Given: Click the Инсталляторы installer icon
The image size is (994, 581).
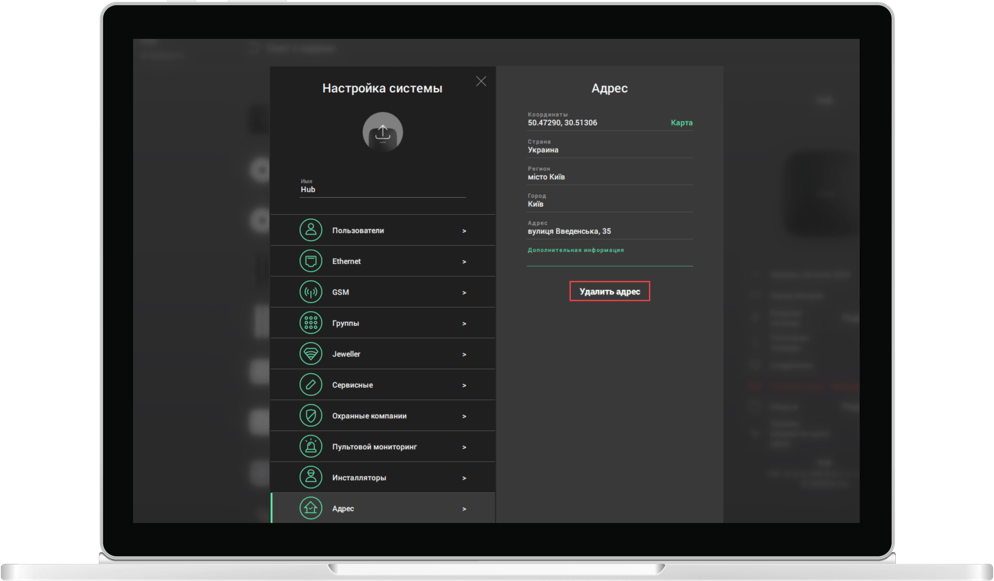Looking at the screenshot, I should tap(311, 477).
